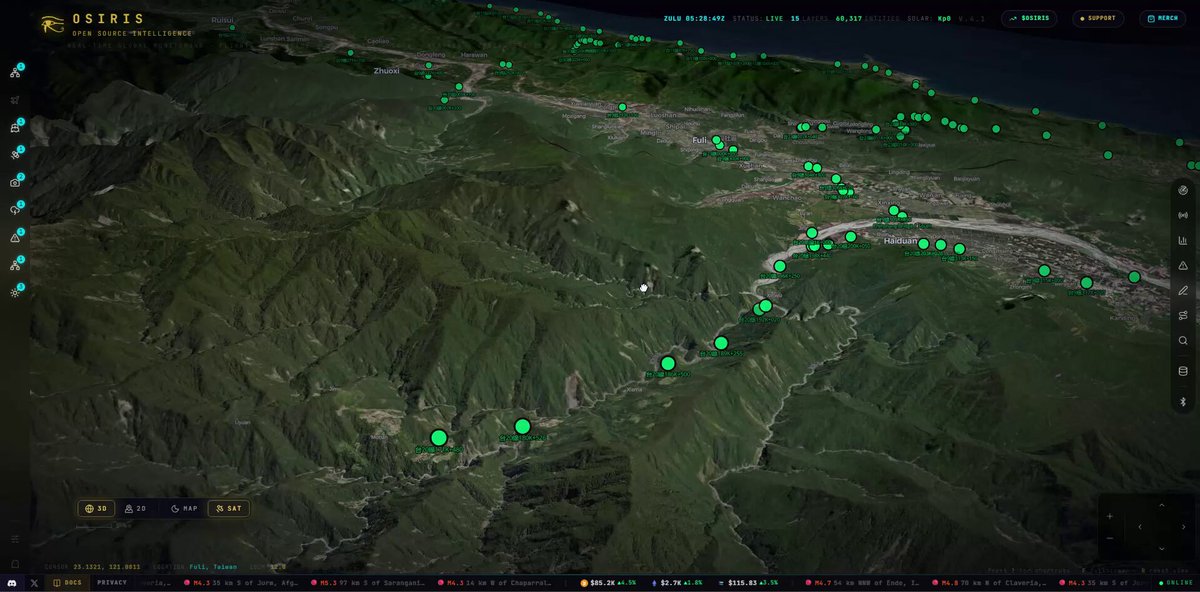This screenshot has width=1200, height=592.
Task: Open the MERCH button
Action: [x=1163, y=18]
